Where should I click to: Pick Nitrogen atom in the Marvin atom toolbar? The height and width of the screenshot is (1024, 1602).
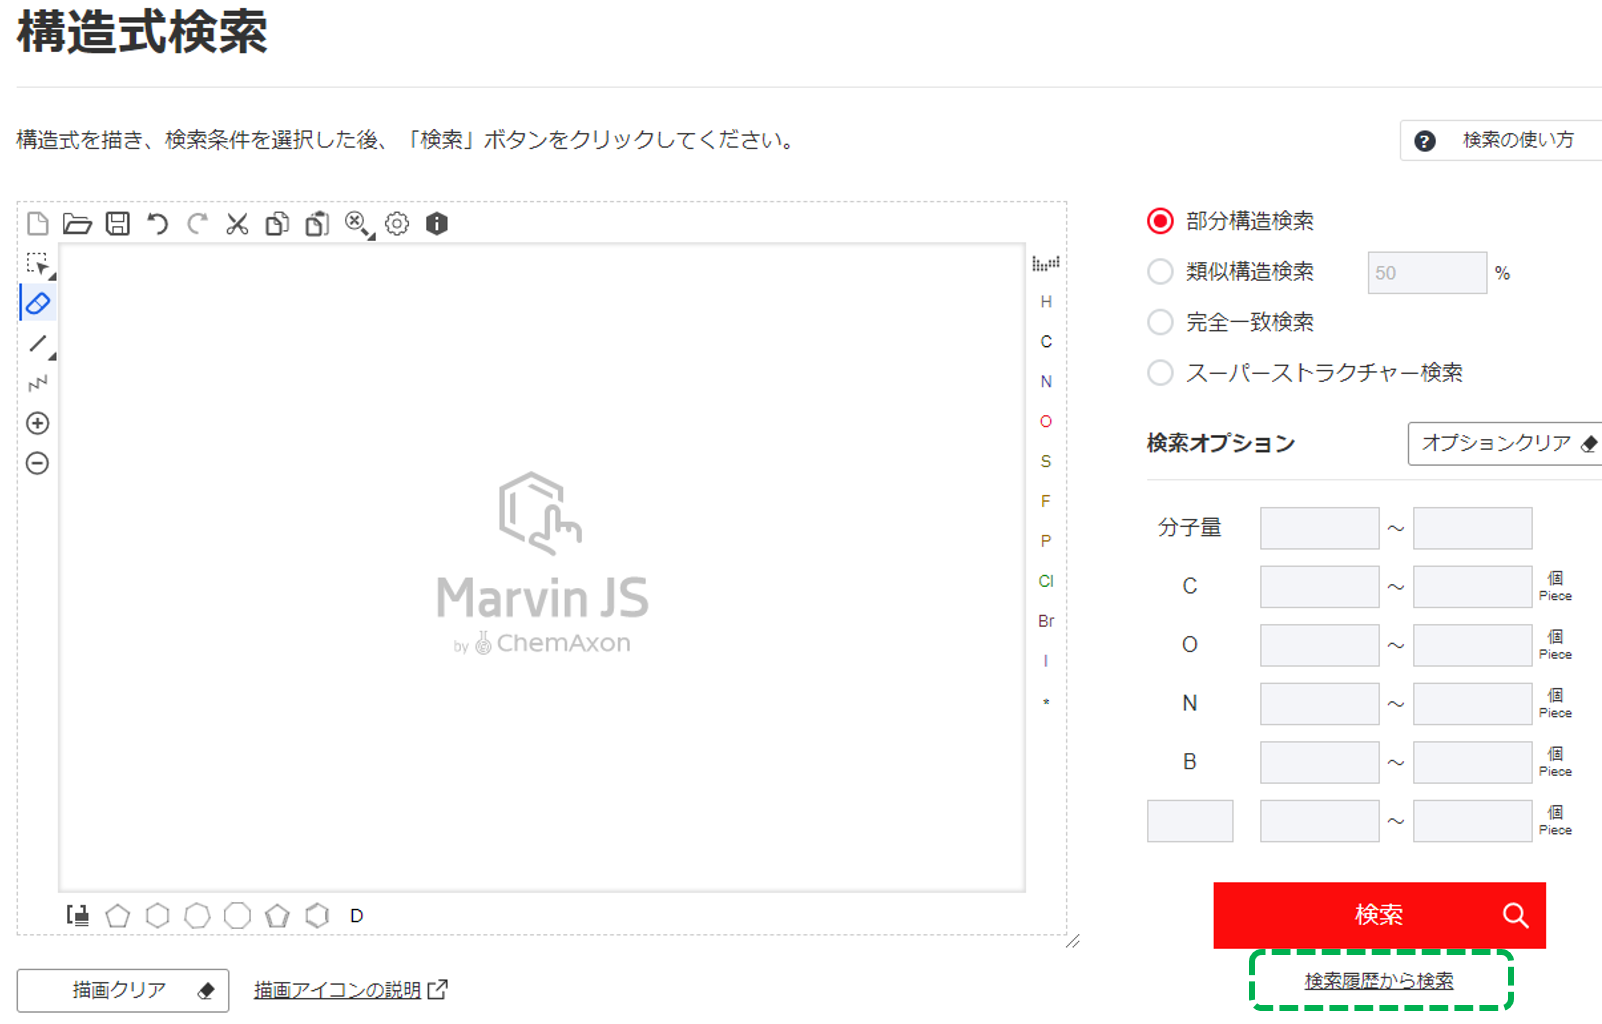(x=1046, y=382)
